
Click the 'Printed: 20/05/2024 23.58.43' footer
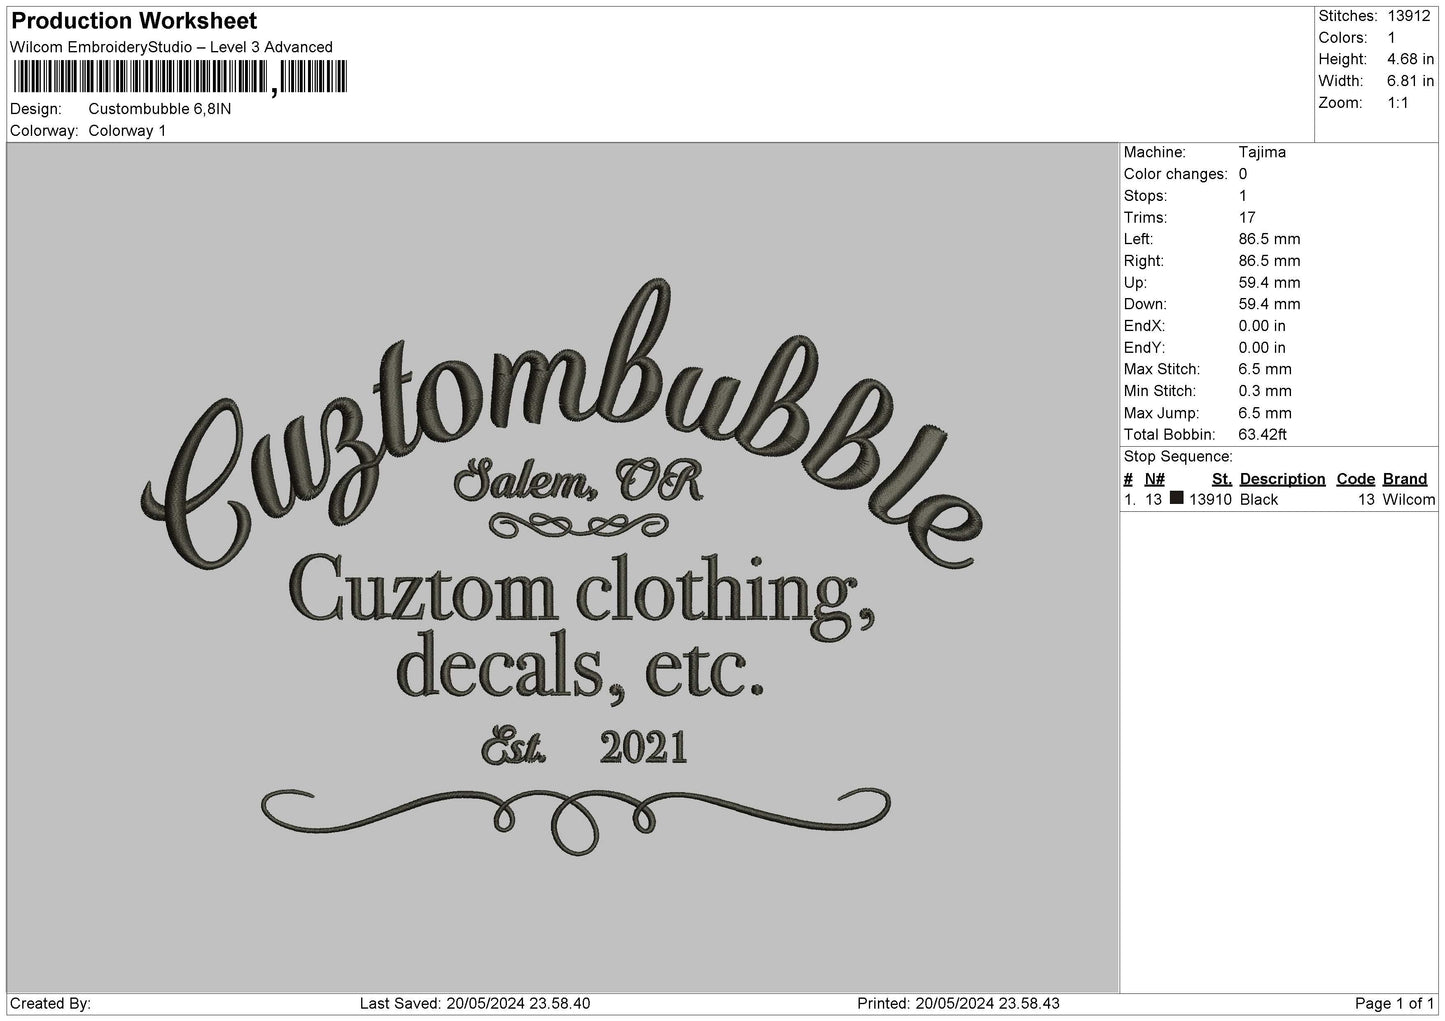click(x=959, y=1004)
